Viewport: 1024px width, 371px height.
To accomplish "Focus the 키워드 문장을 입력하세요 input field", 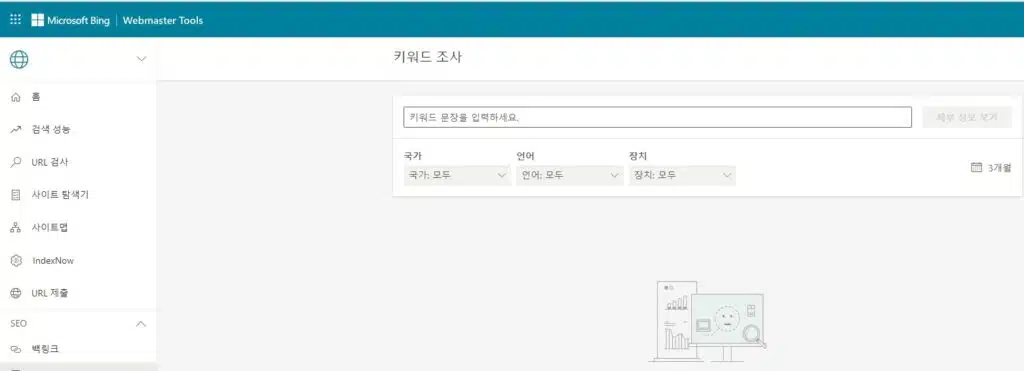I will pos(657,118).
